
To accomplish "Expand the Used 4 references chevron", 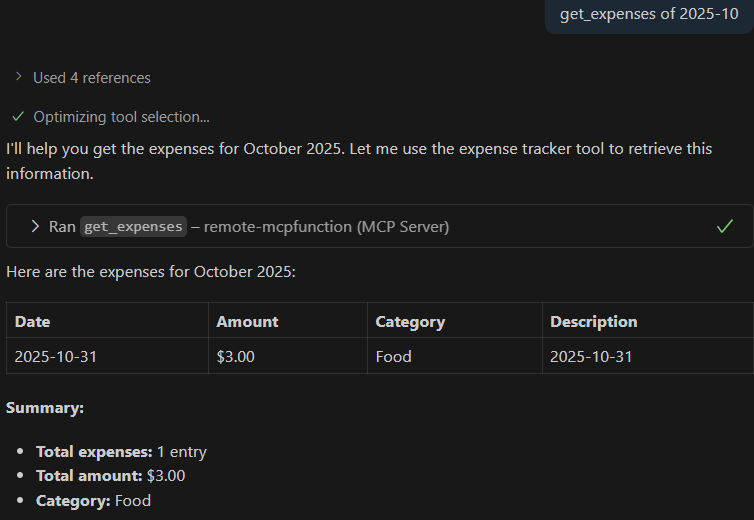I will click(19, 77).
